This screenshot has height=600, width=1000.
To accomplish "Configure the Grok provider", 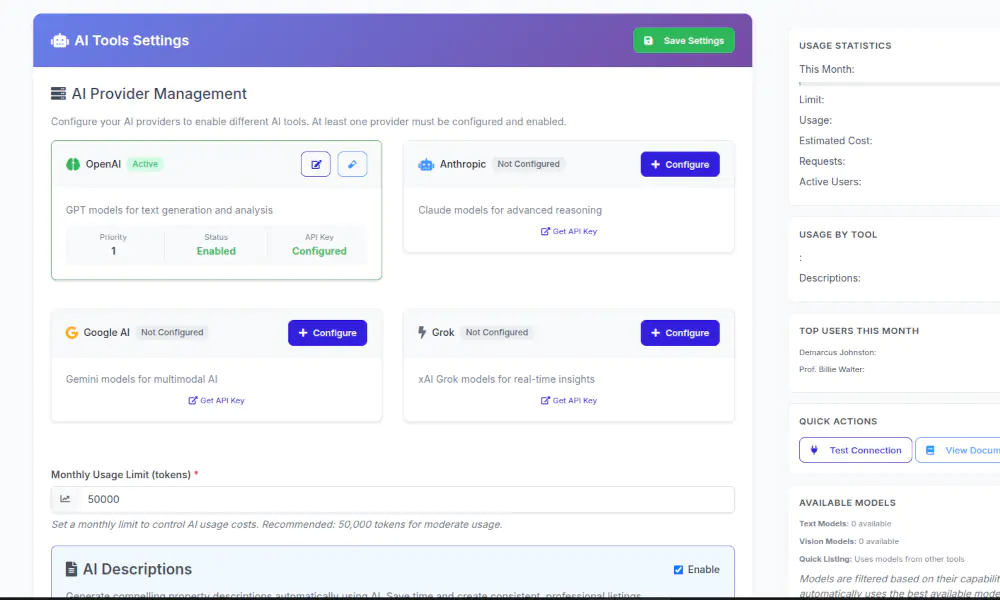I will 680,332.
